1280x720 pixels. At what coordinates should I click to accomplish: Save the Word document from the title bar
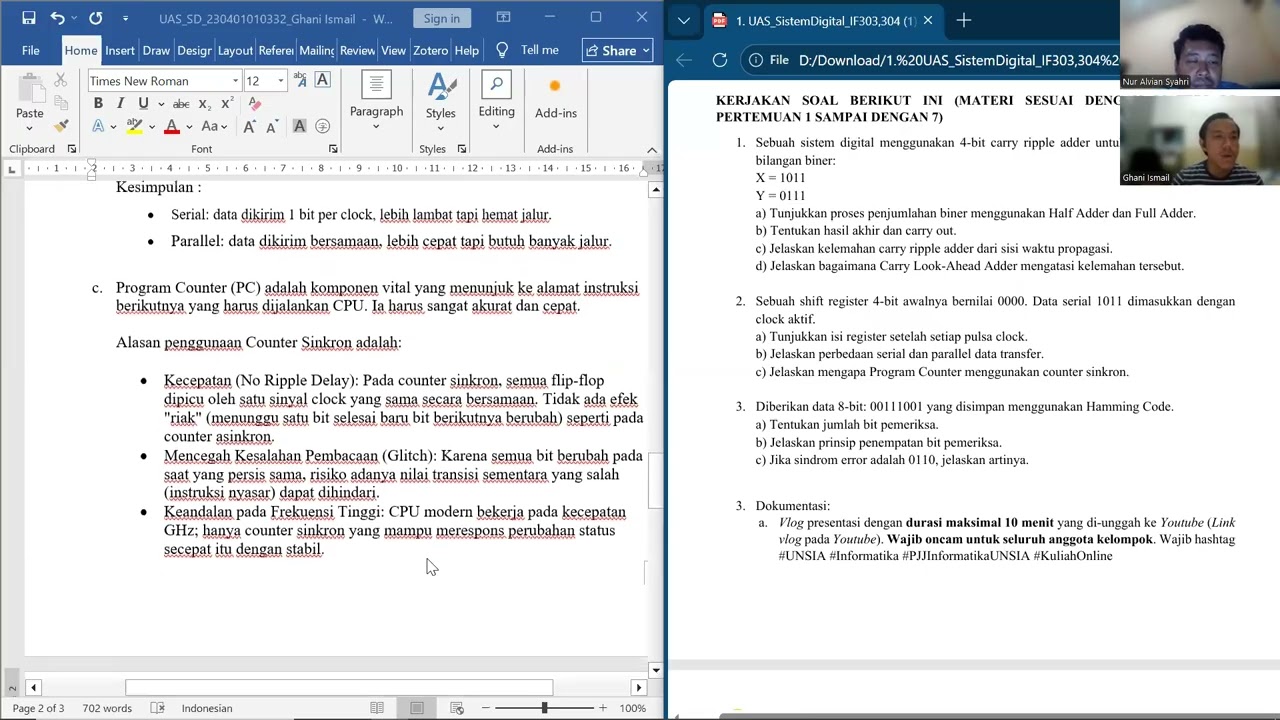coord(29,18)
